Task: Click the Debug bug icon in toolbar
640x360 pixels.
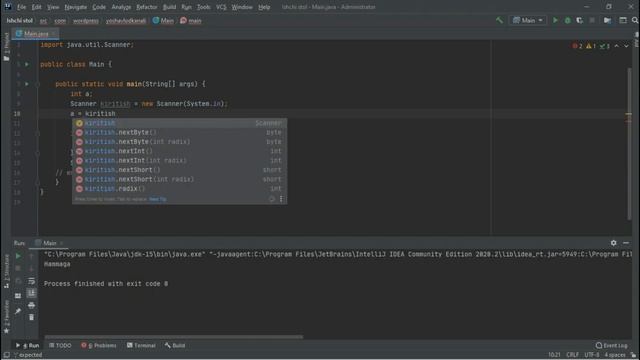Action: click(x=567, y=20)
